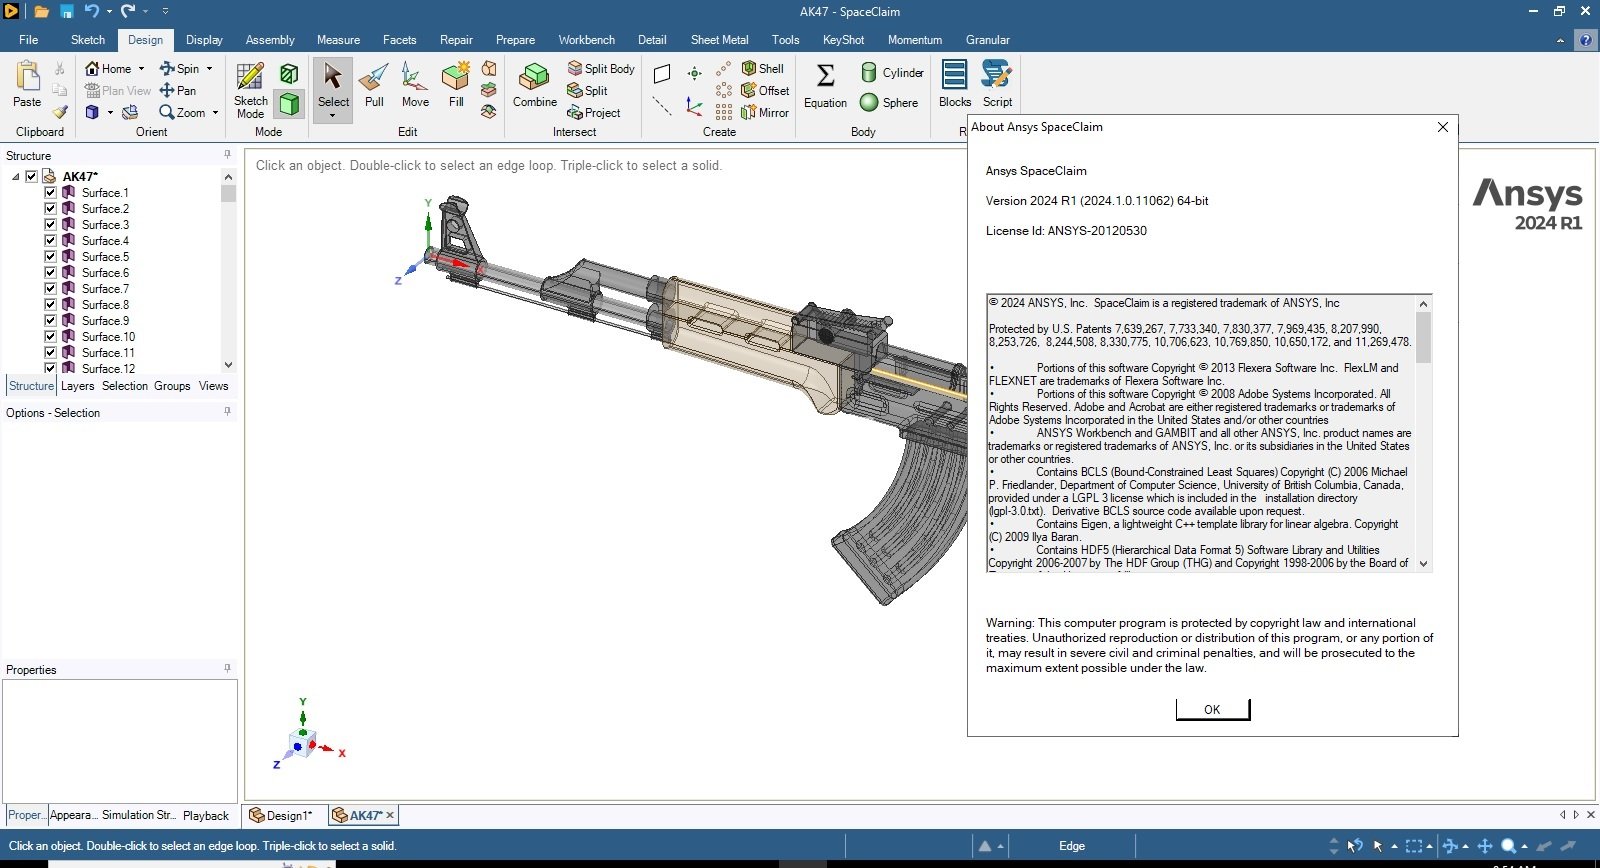Image resolution: width=1600 pixels, height=868 pixels.
Task: Activate the Offset tool
Action: pos(765,90)
